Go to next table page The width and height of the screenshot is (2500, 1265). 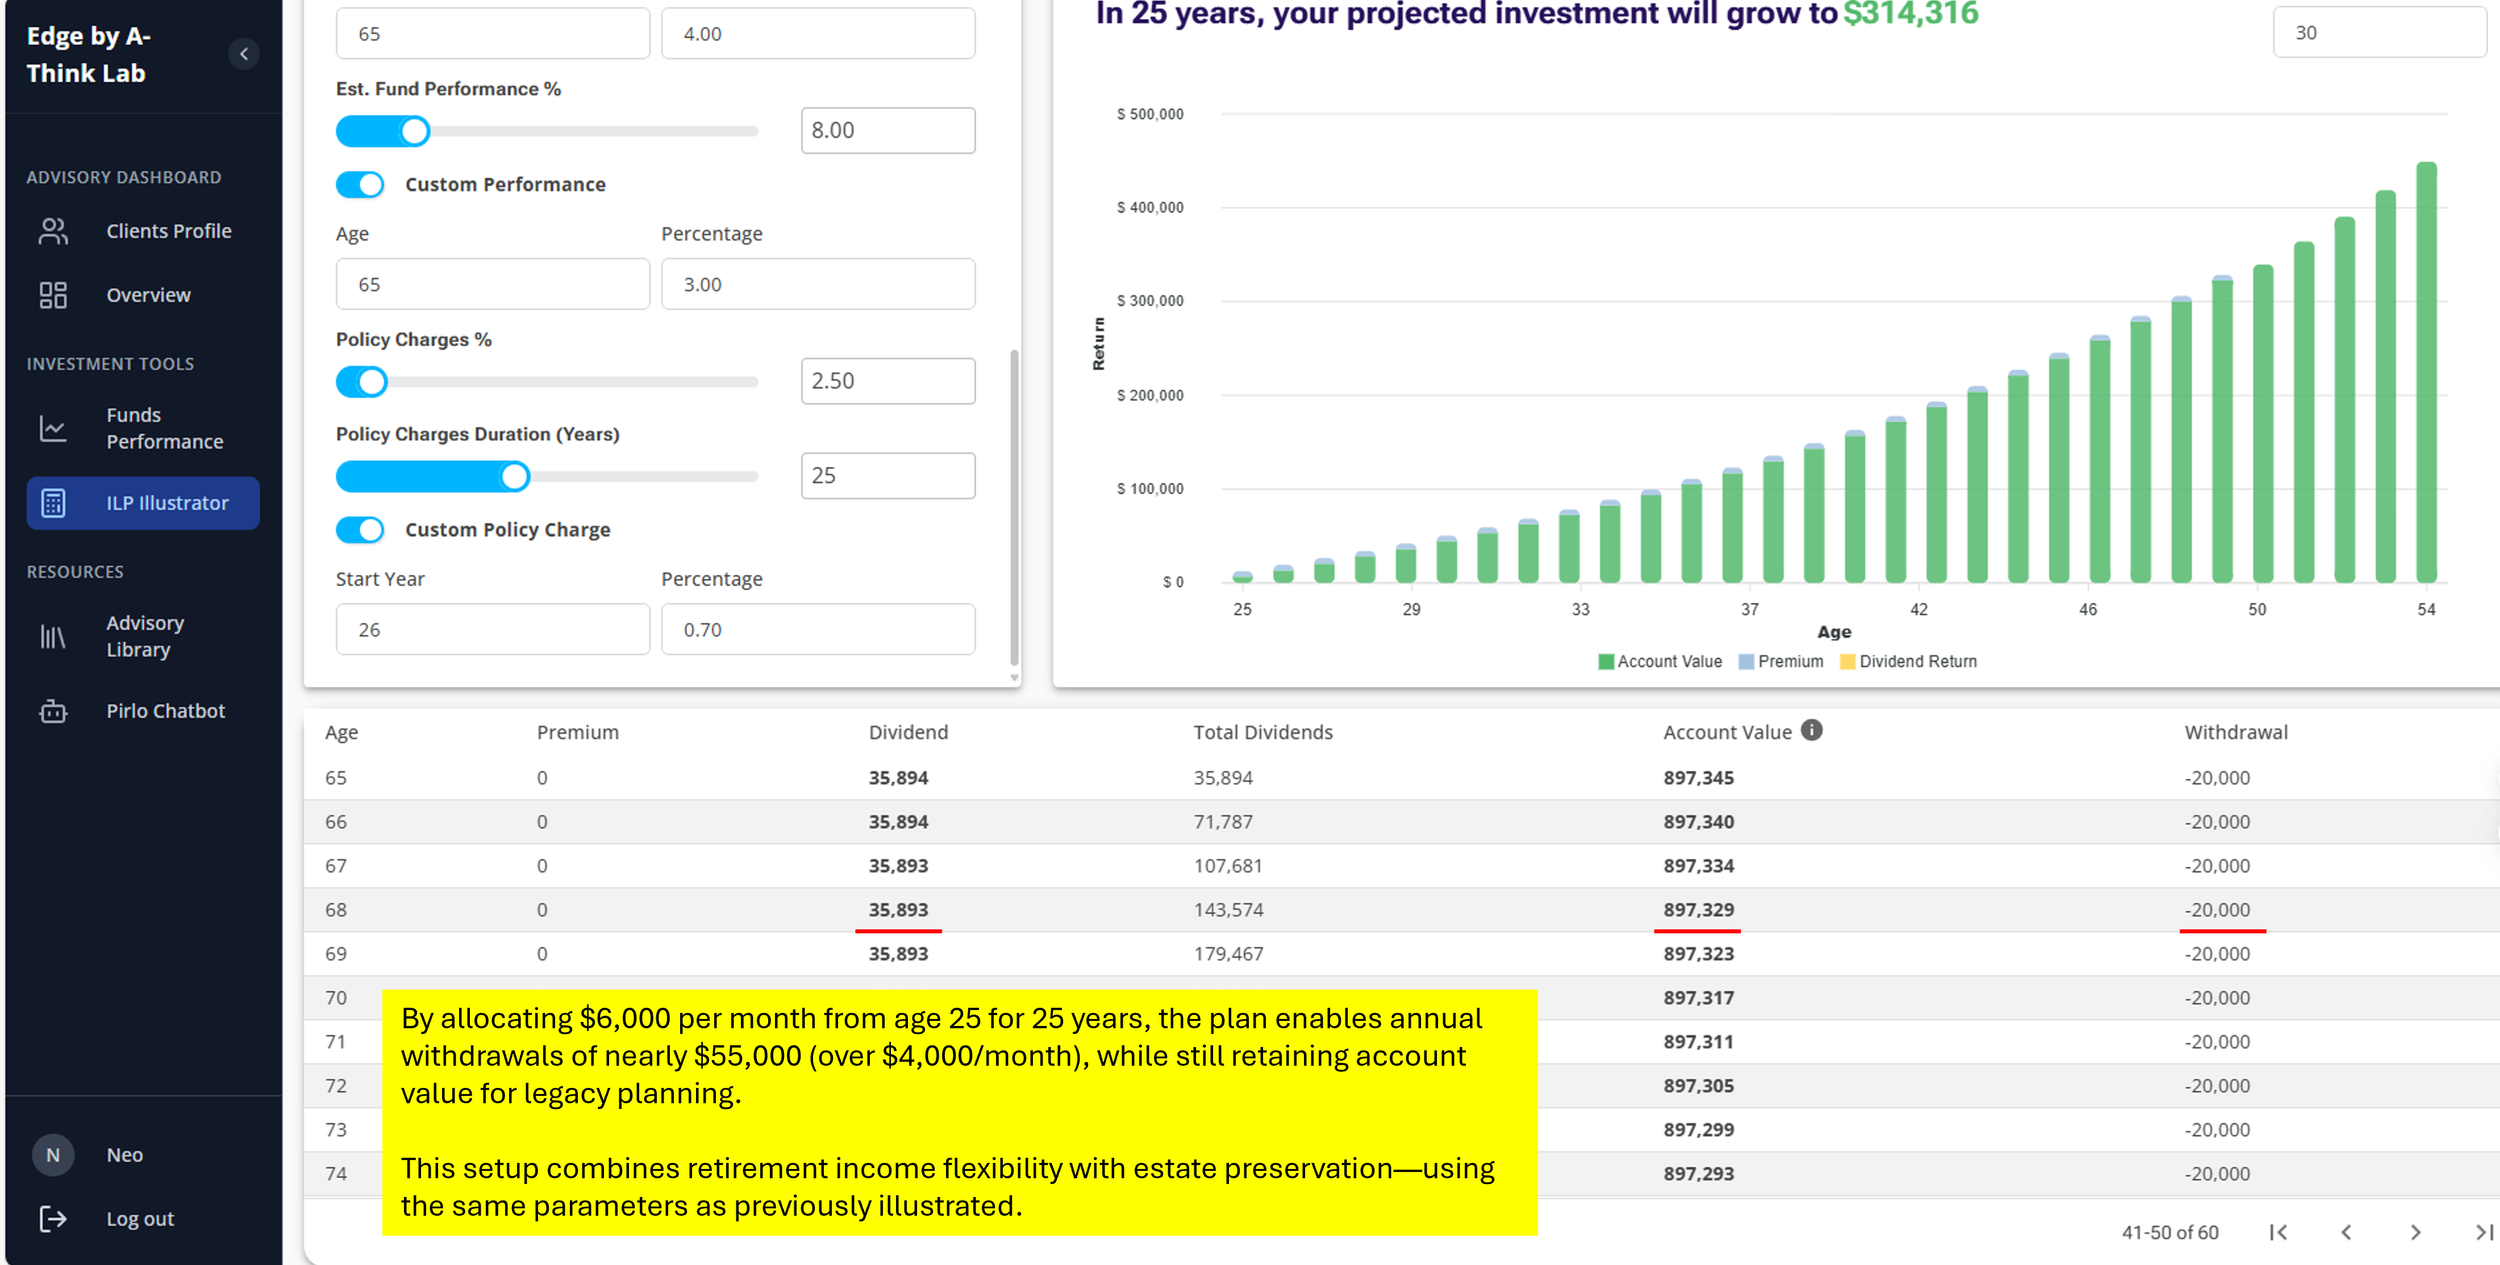point(2415,1232)
